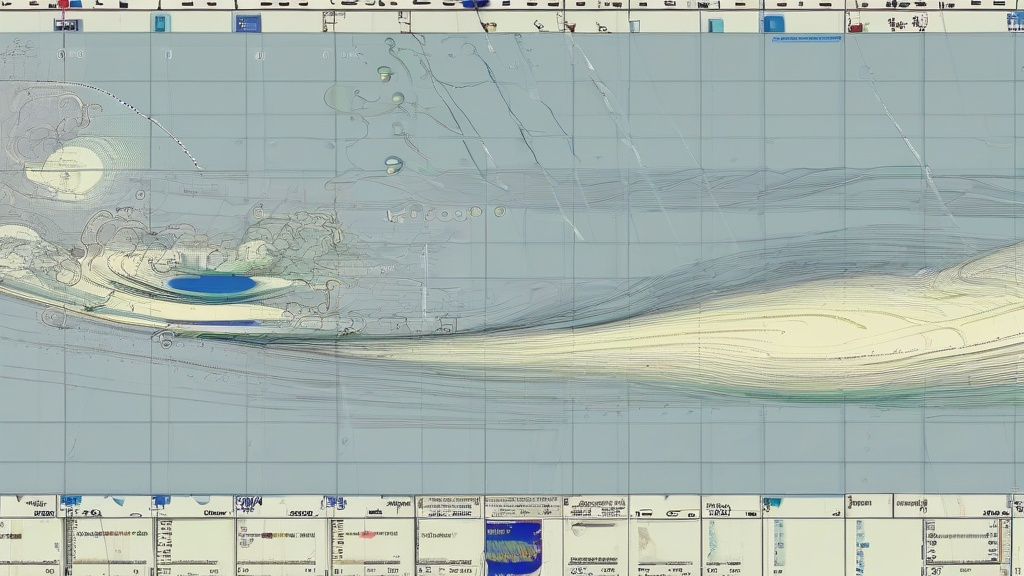Click the cyan icon in bottom-right panel header
This screenshot has height=576, width=1024.
[x=771, y=502]
